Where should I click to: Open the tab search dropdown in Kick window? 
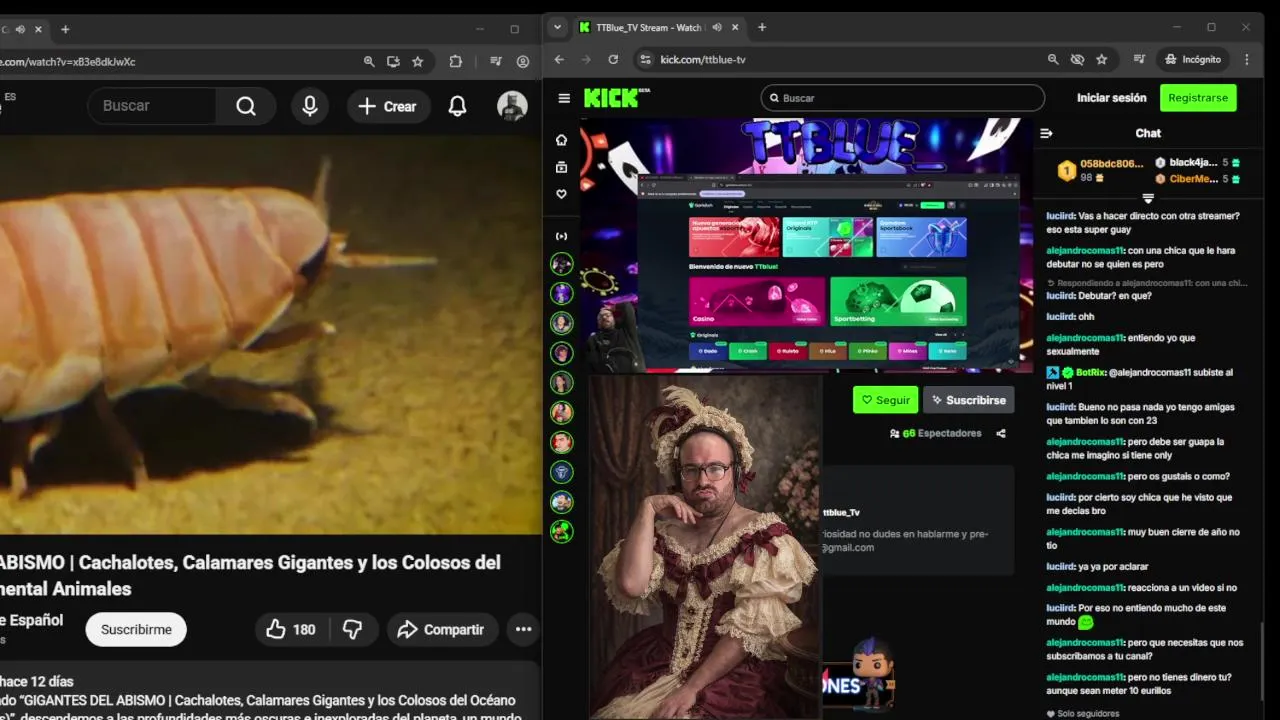coord(557,27)
